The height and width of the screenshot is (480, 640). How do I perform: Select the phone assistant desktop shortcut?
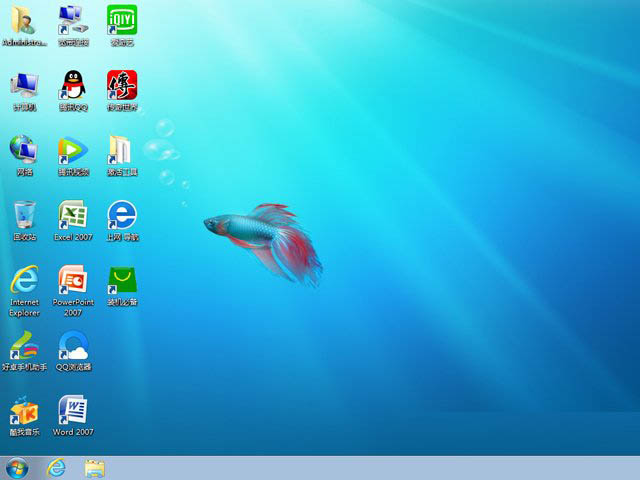pyautogui.click(x=24, y=346)
